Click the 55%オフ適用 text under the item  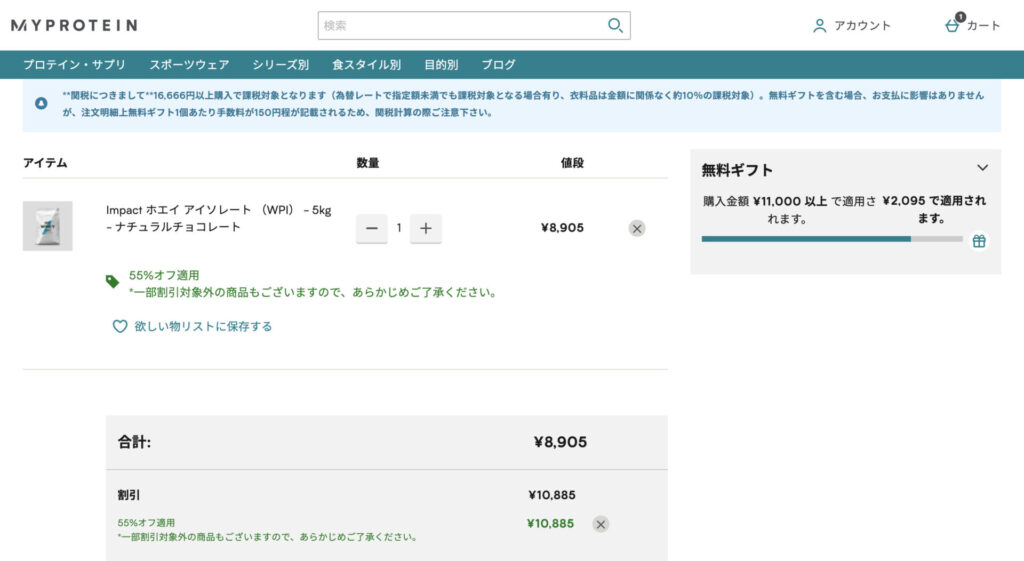click(x=164, y=276)
